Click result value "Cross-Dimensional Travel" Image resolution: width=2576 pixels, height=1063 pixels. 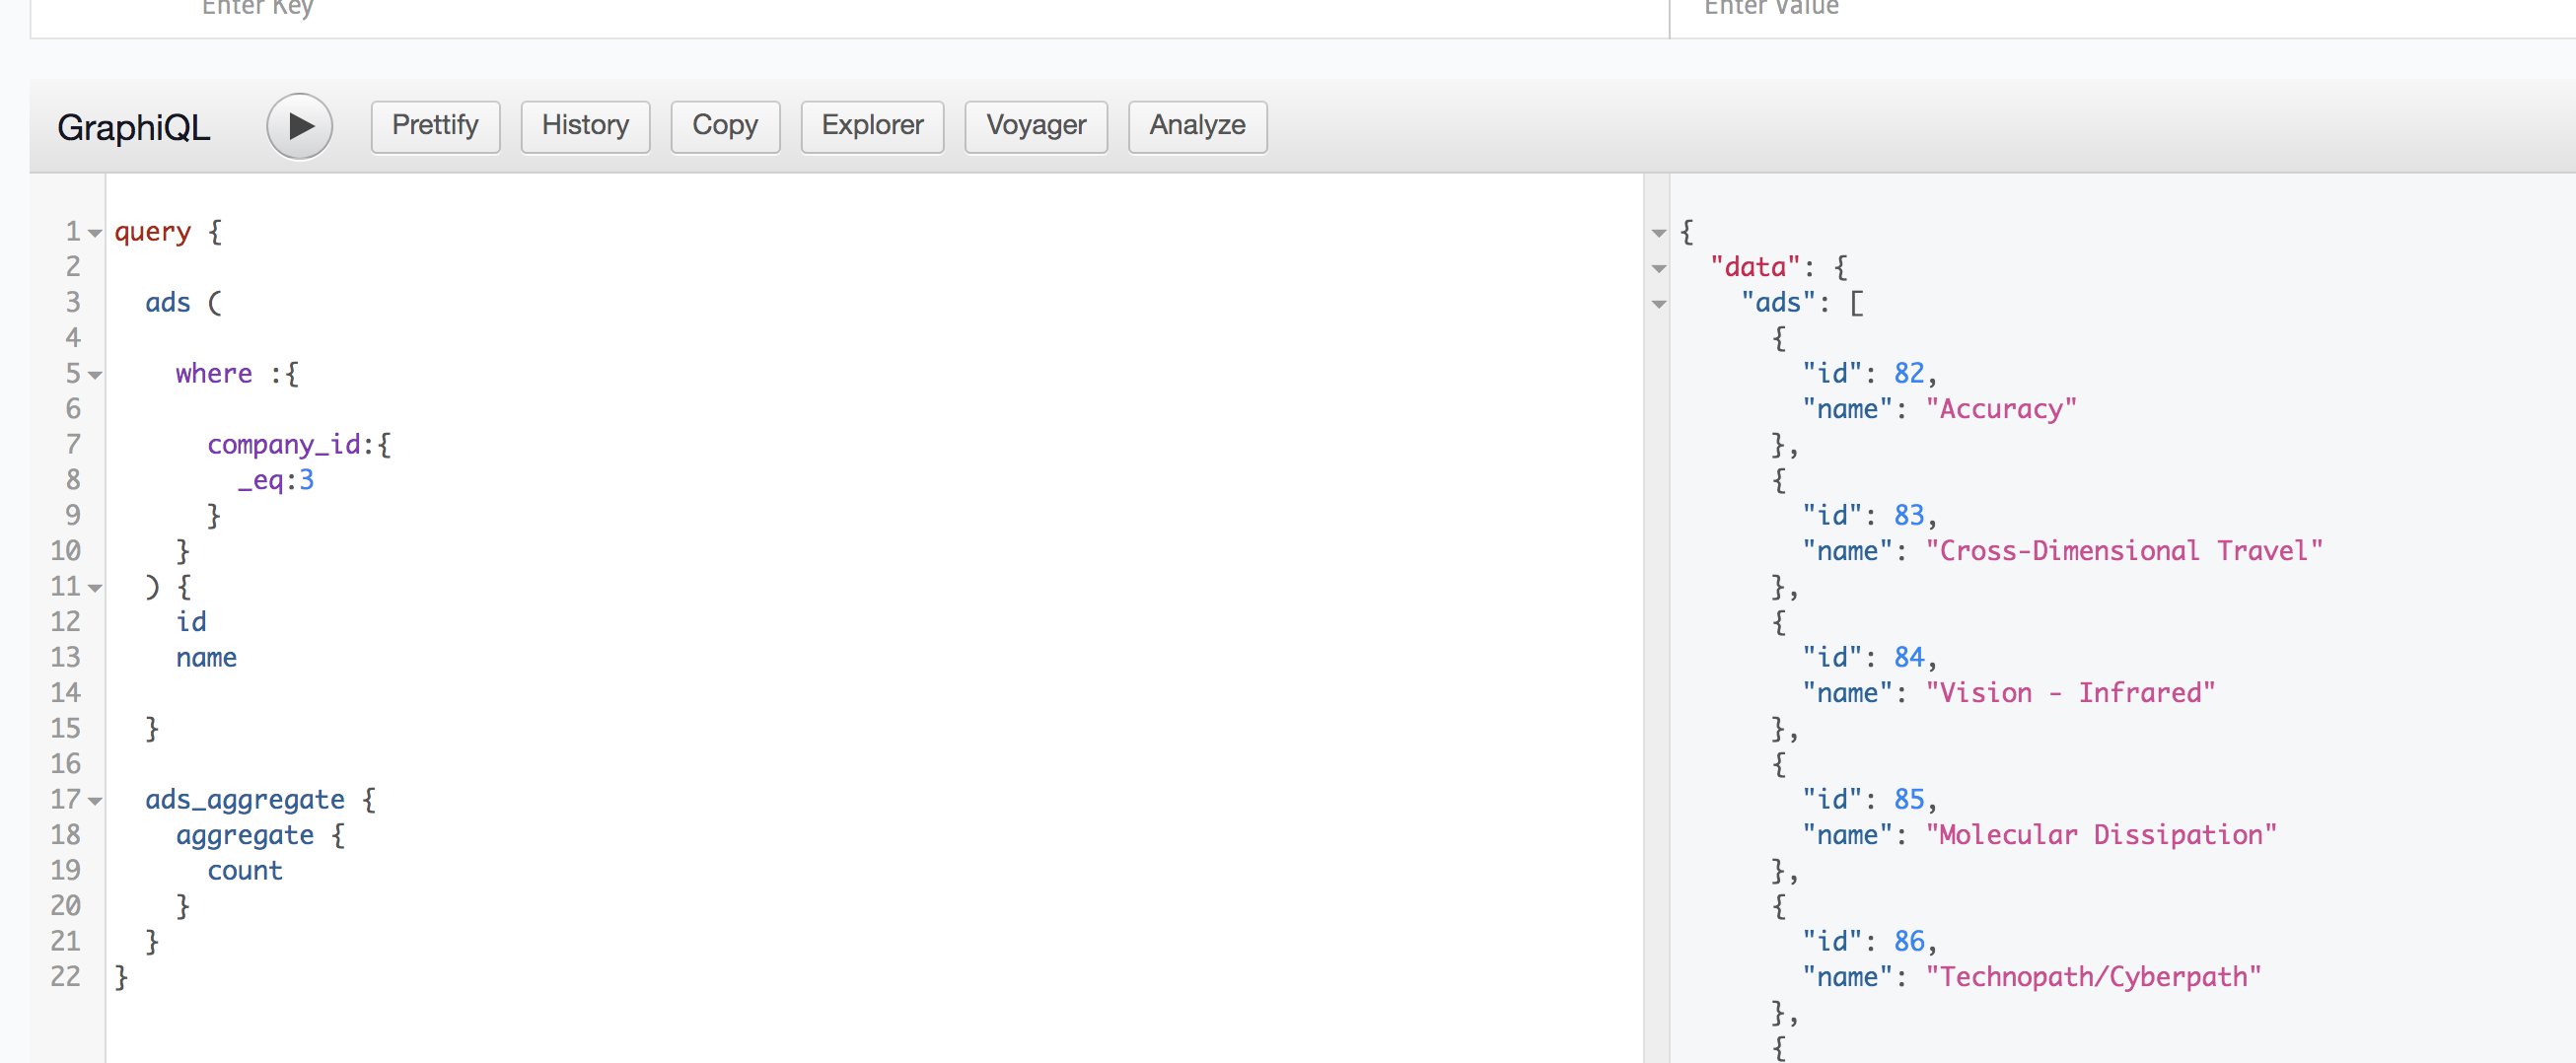click(2124, 551)
